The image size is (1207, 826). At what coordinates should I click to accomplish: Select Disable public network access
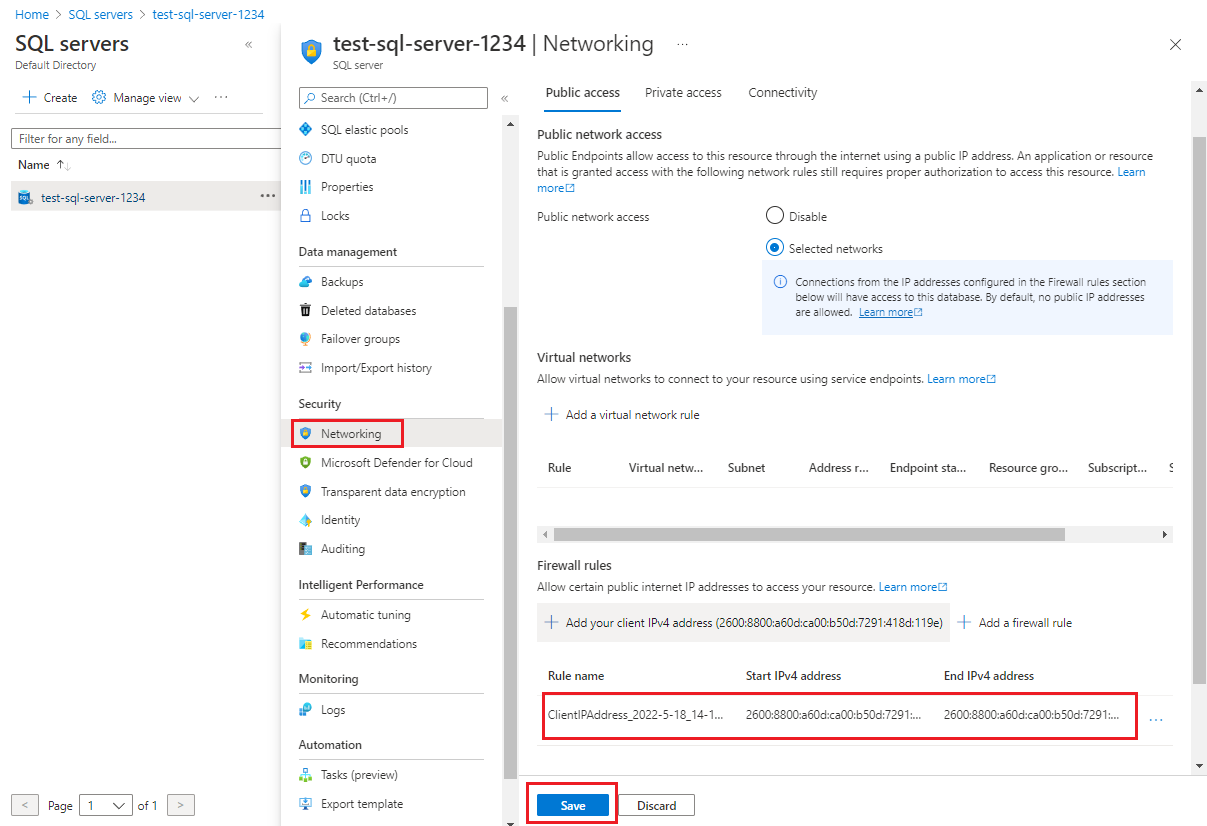pos(774,216)
